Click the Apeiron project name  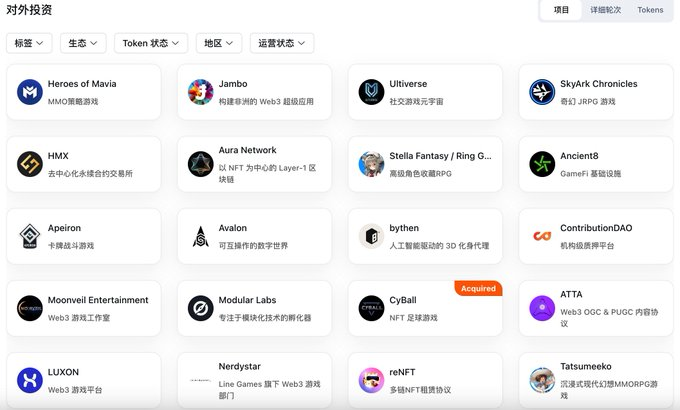click(64, 228)
